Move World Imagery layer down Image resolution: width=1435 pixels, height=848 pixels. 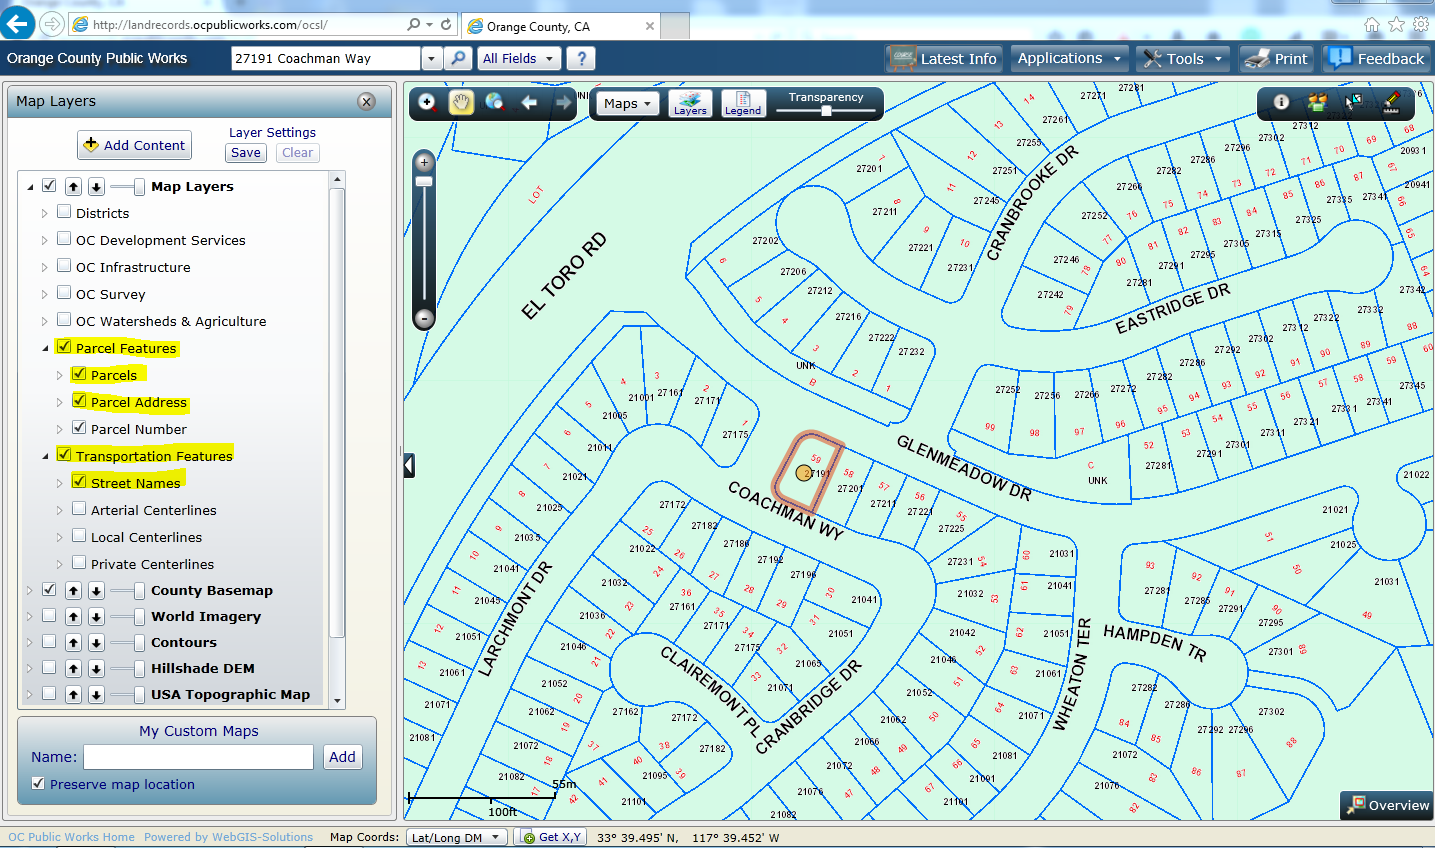pyautogui.click(x=96, y=617)
